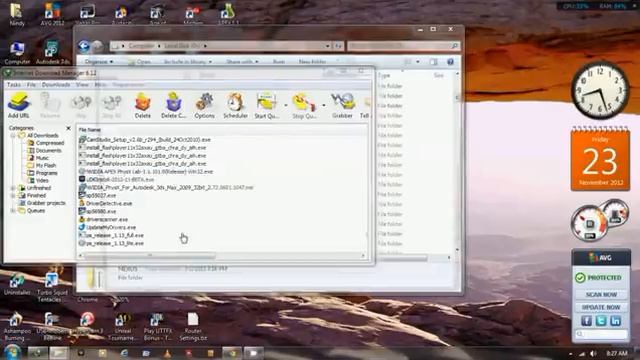Click the LinkedIn icon in AVG gadget
Screen dimensions: 640x360
pos(616,321)
